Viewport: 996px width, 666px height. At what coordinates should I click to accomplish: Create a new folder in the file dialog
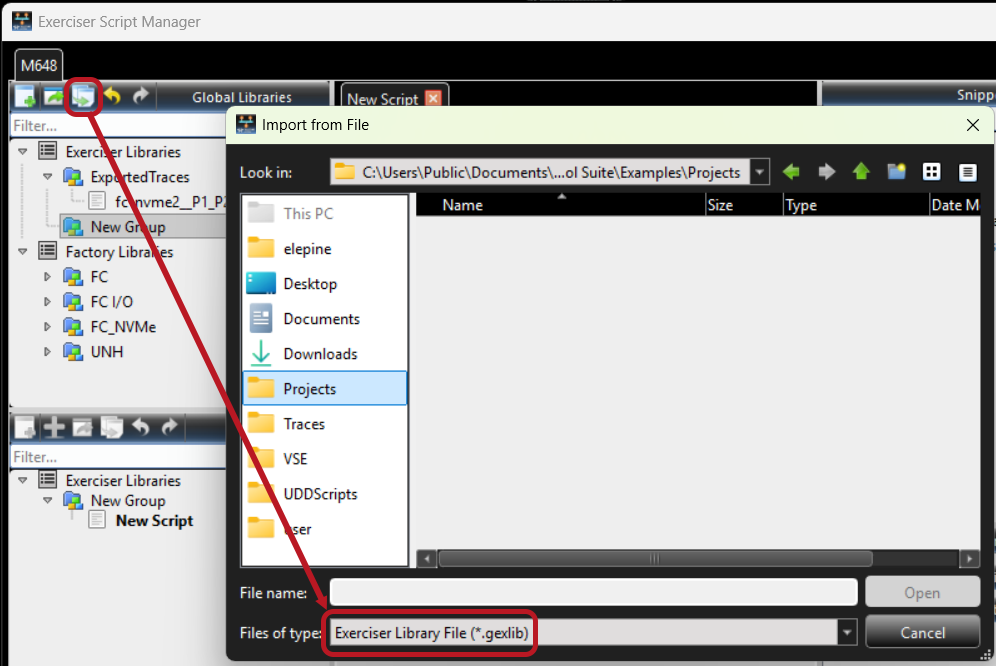(x=896, y=172)
